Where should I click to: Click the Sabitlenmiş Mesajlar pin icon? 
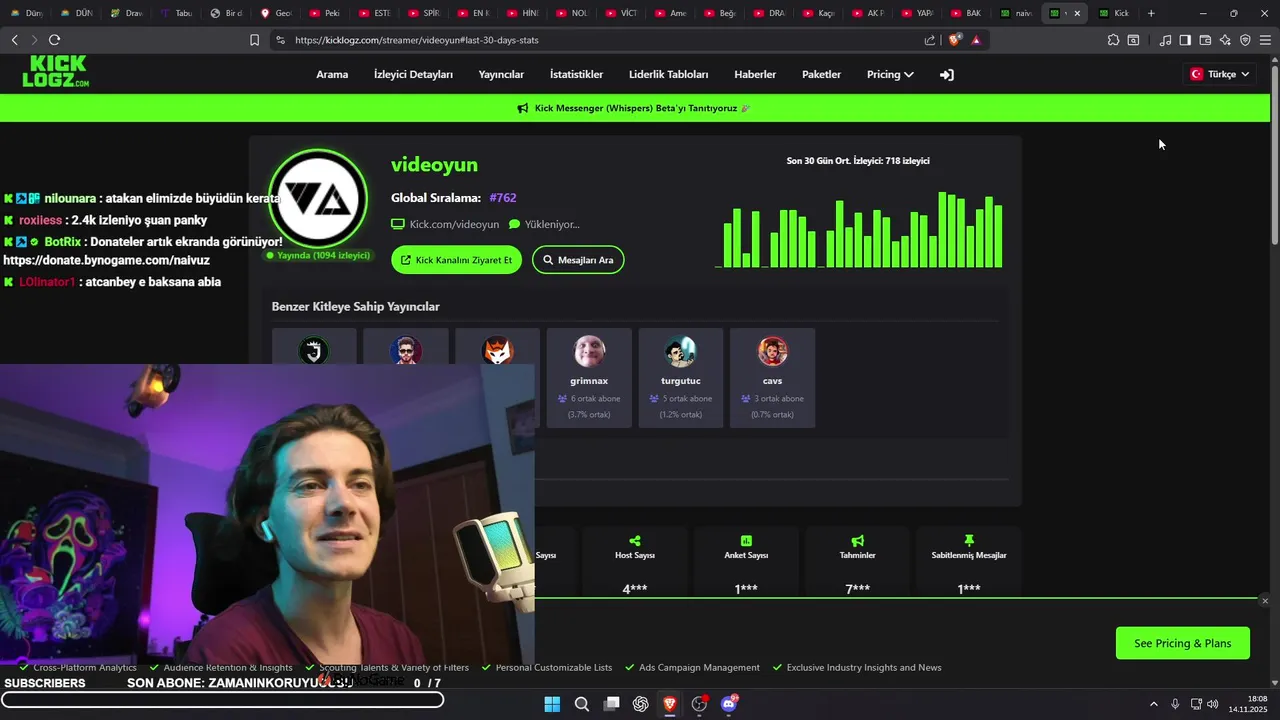click(x=969, y=540)
